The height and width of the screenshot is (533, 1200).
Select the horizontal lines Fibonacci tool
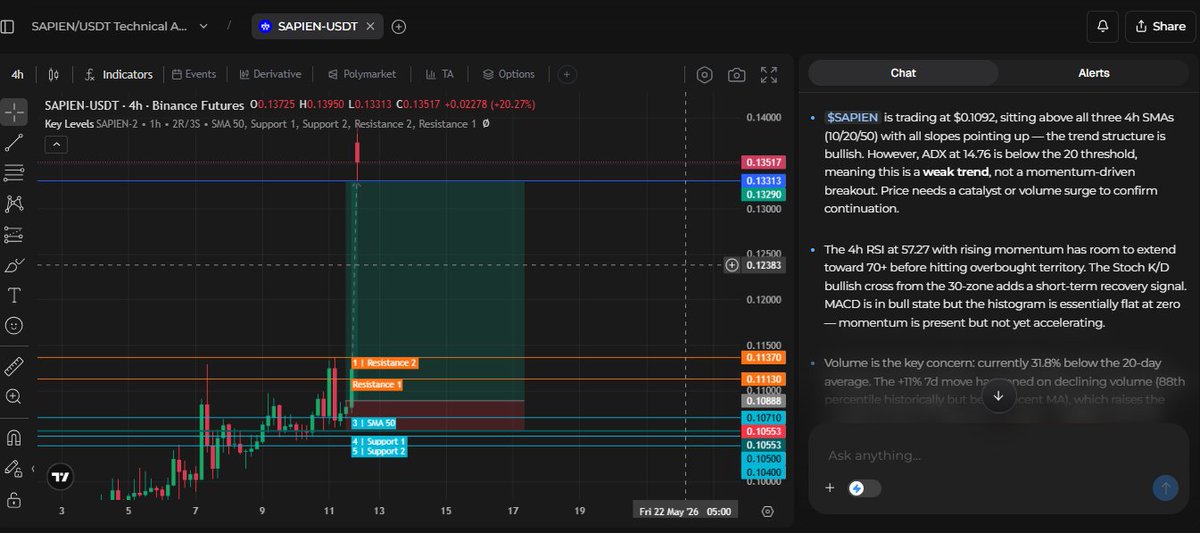14,173
